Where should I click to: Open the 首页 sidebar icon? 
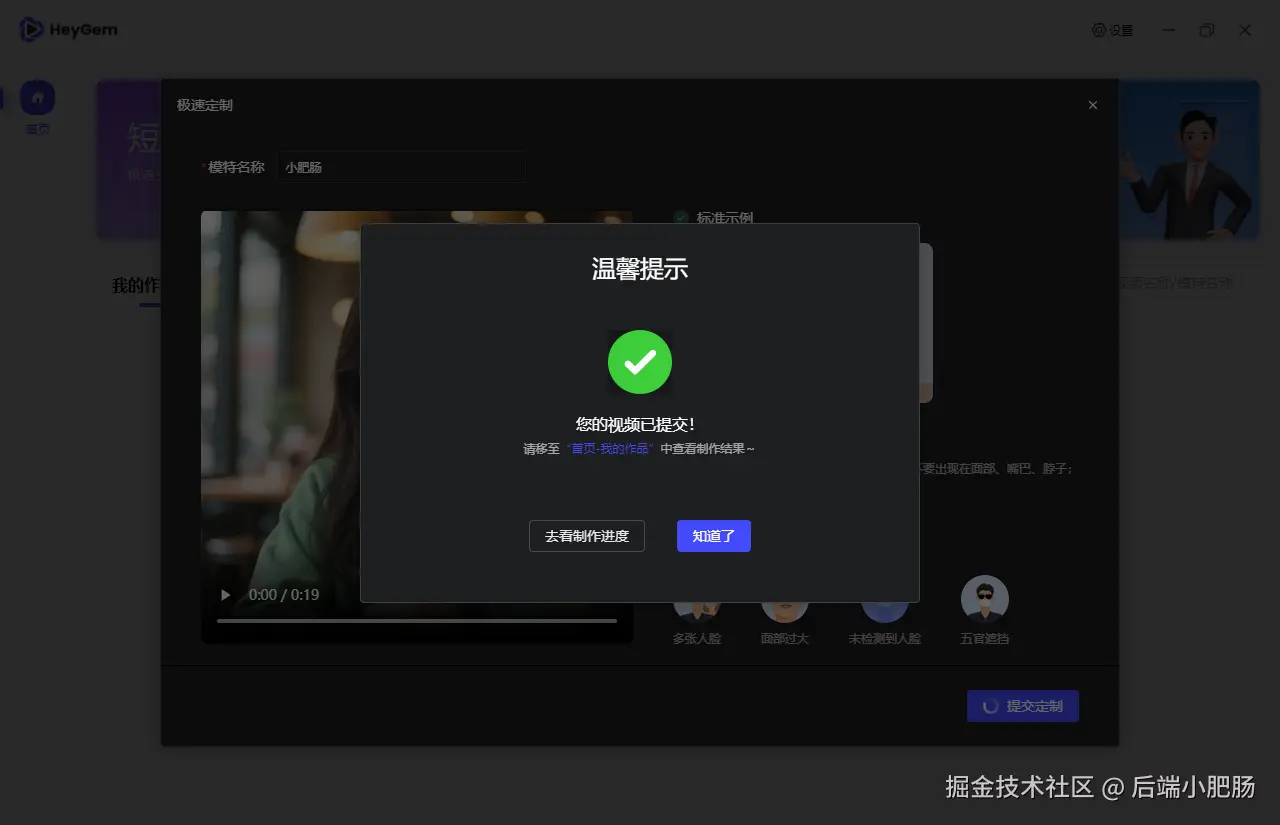37,98
